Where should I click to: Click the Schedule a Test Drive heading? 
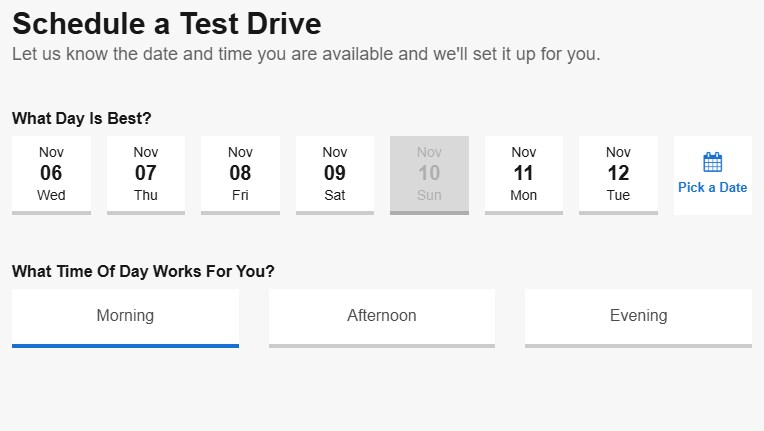(x=166, y=24)
